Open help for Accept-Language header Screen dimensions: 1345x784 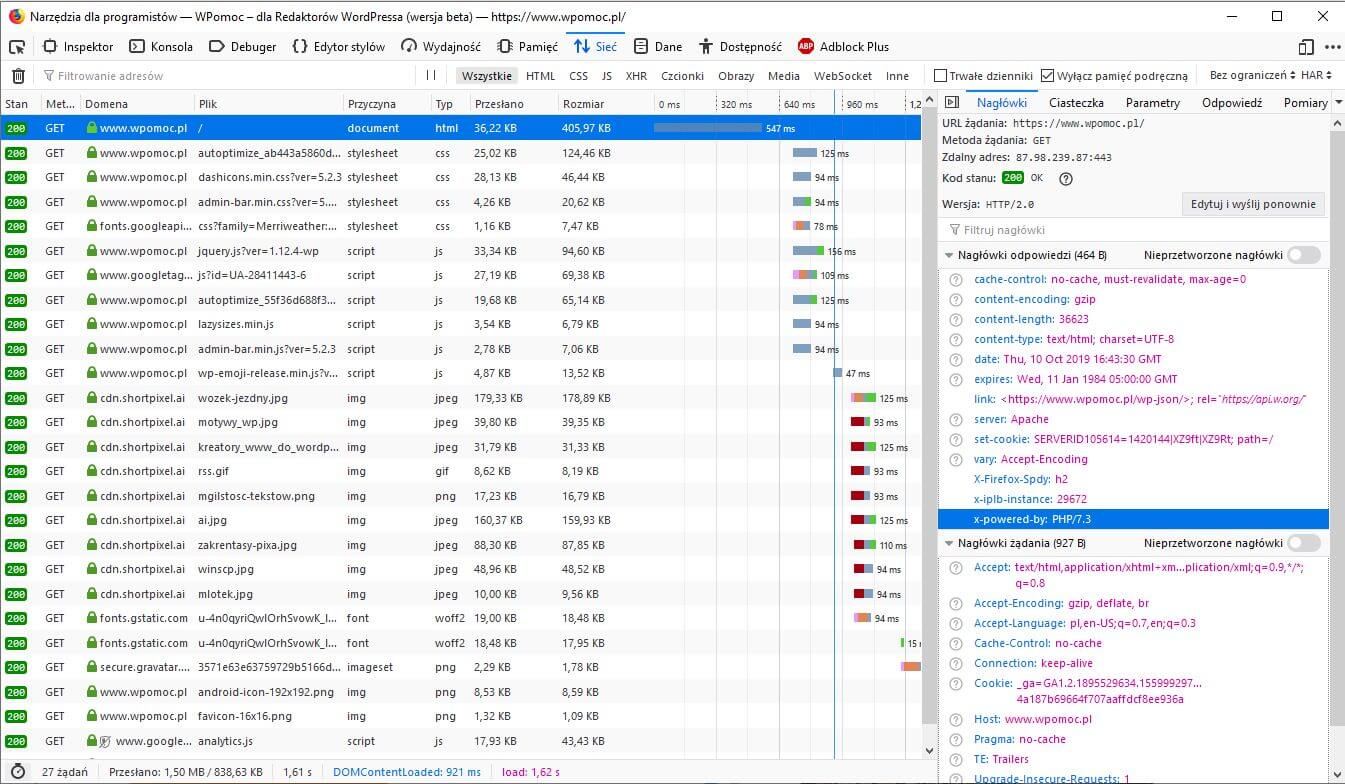click(x=955, y=624)
